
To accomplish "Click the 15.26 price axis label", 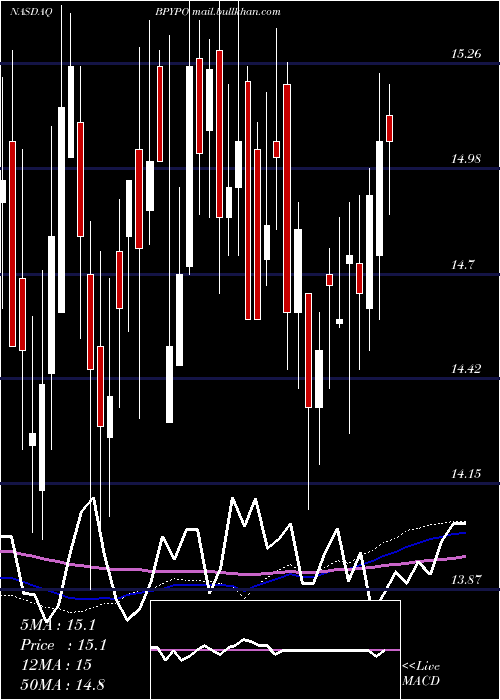I will point(466,54).
